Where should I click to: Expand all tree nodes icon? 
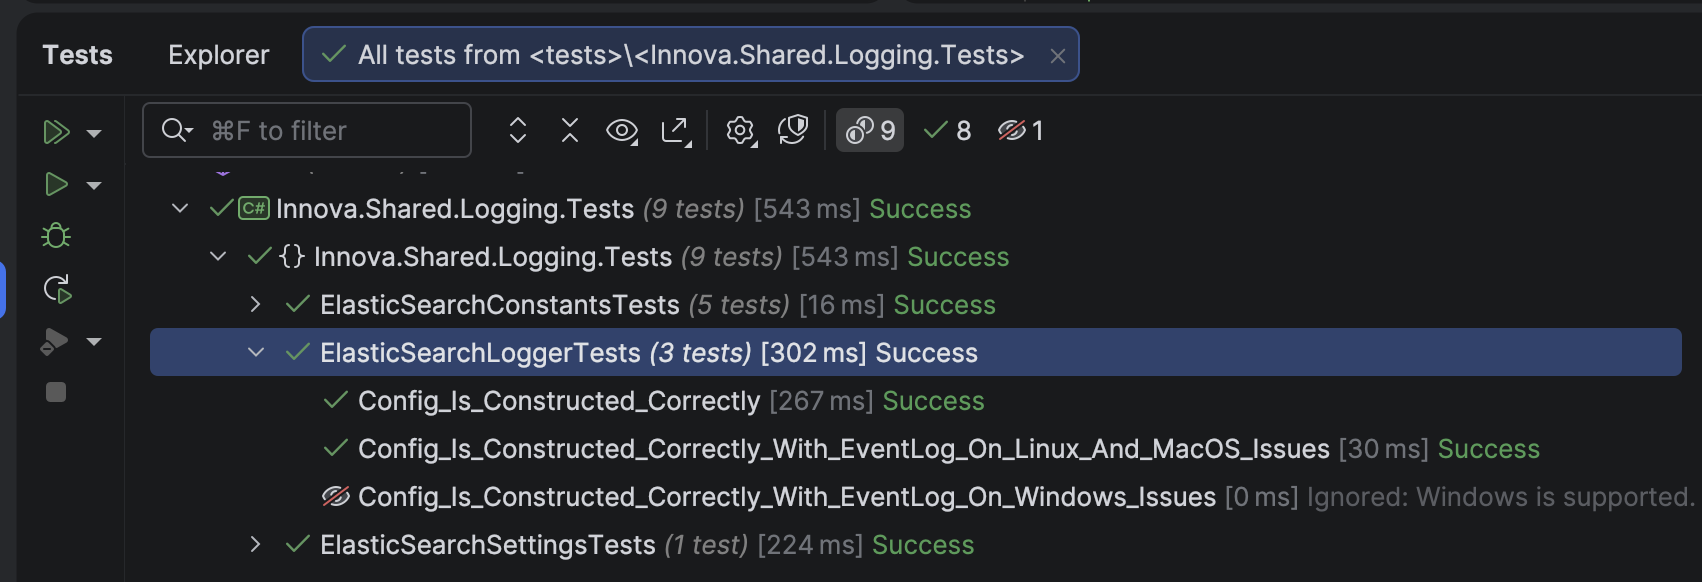pyautogui.click(x=517, y=130)
